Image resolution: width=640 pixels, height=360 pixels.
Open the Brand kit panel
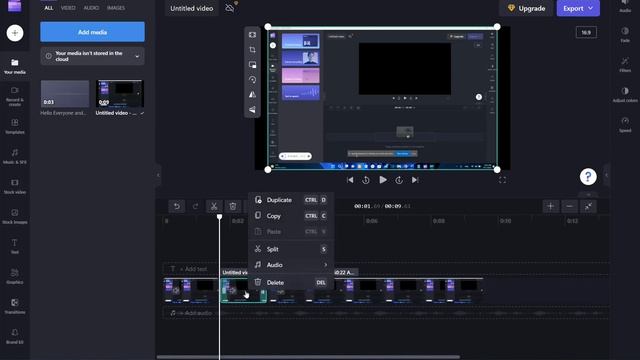[x=15, y=336]
